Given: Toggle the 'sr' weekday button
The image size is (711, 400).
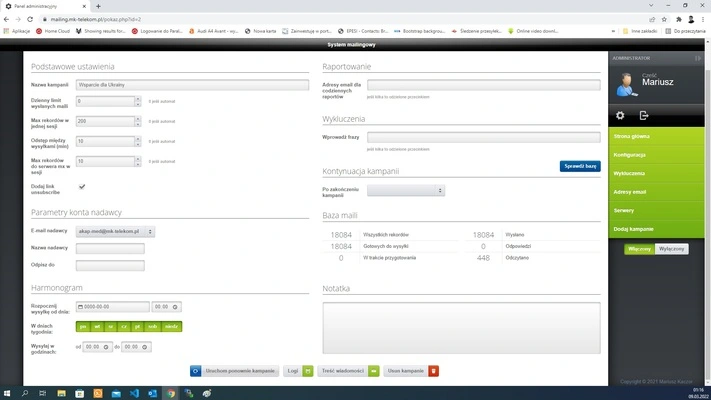Looking at the screenshot, I should click(111, 327).
